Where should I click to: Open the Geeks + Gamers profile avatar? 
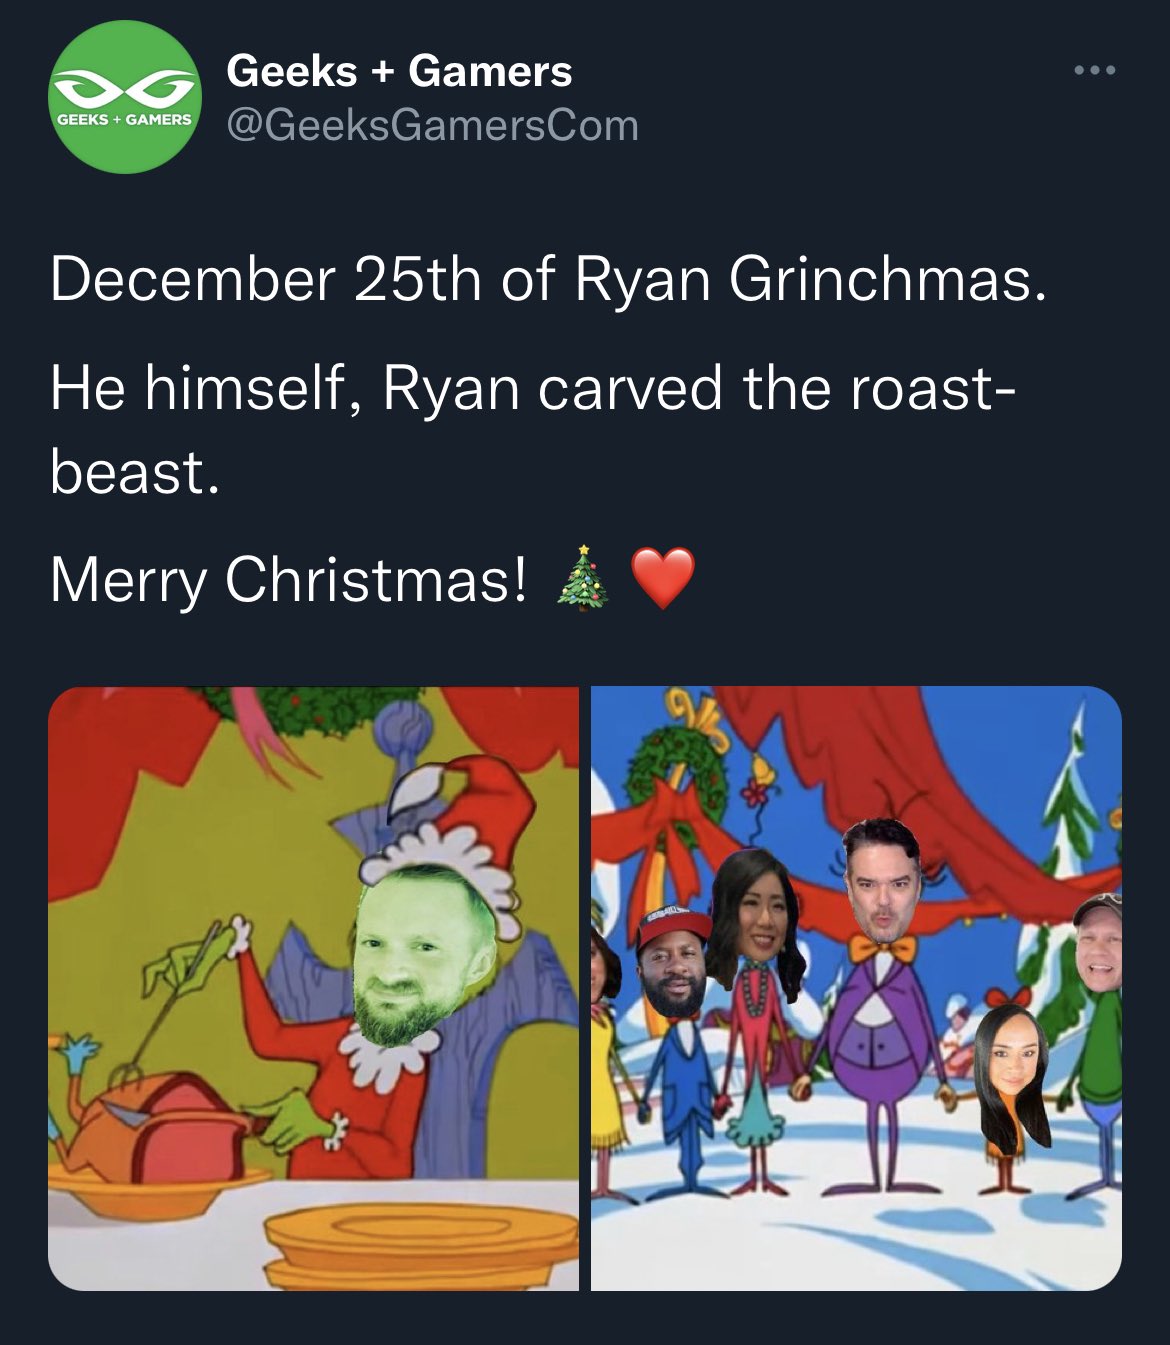[125, 97]
